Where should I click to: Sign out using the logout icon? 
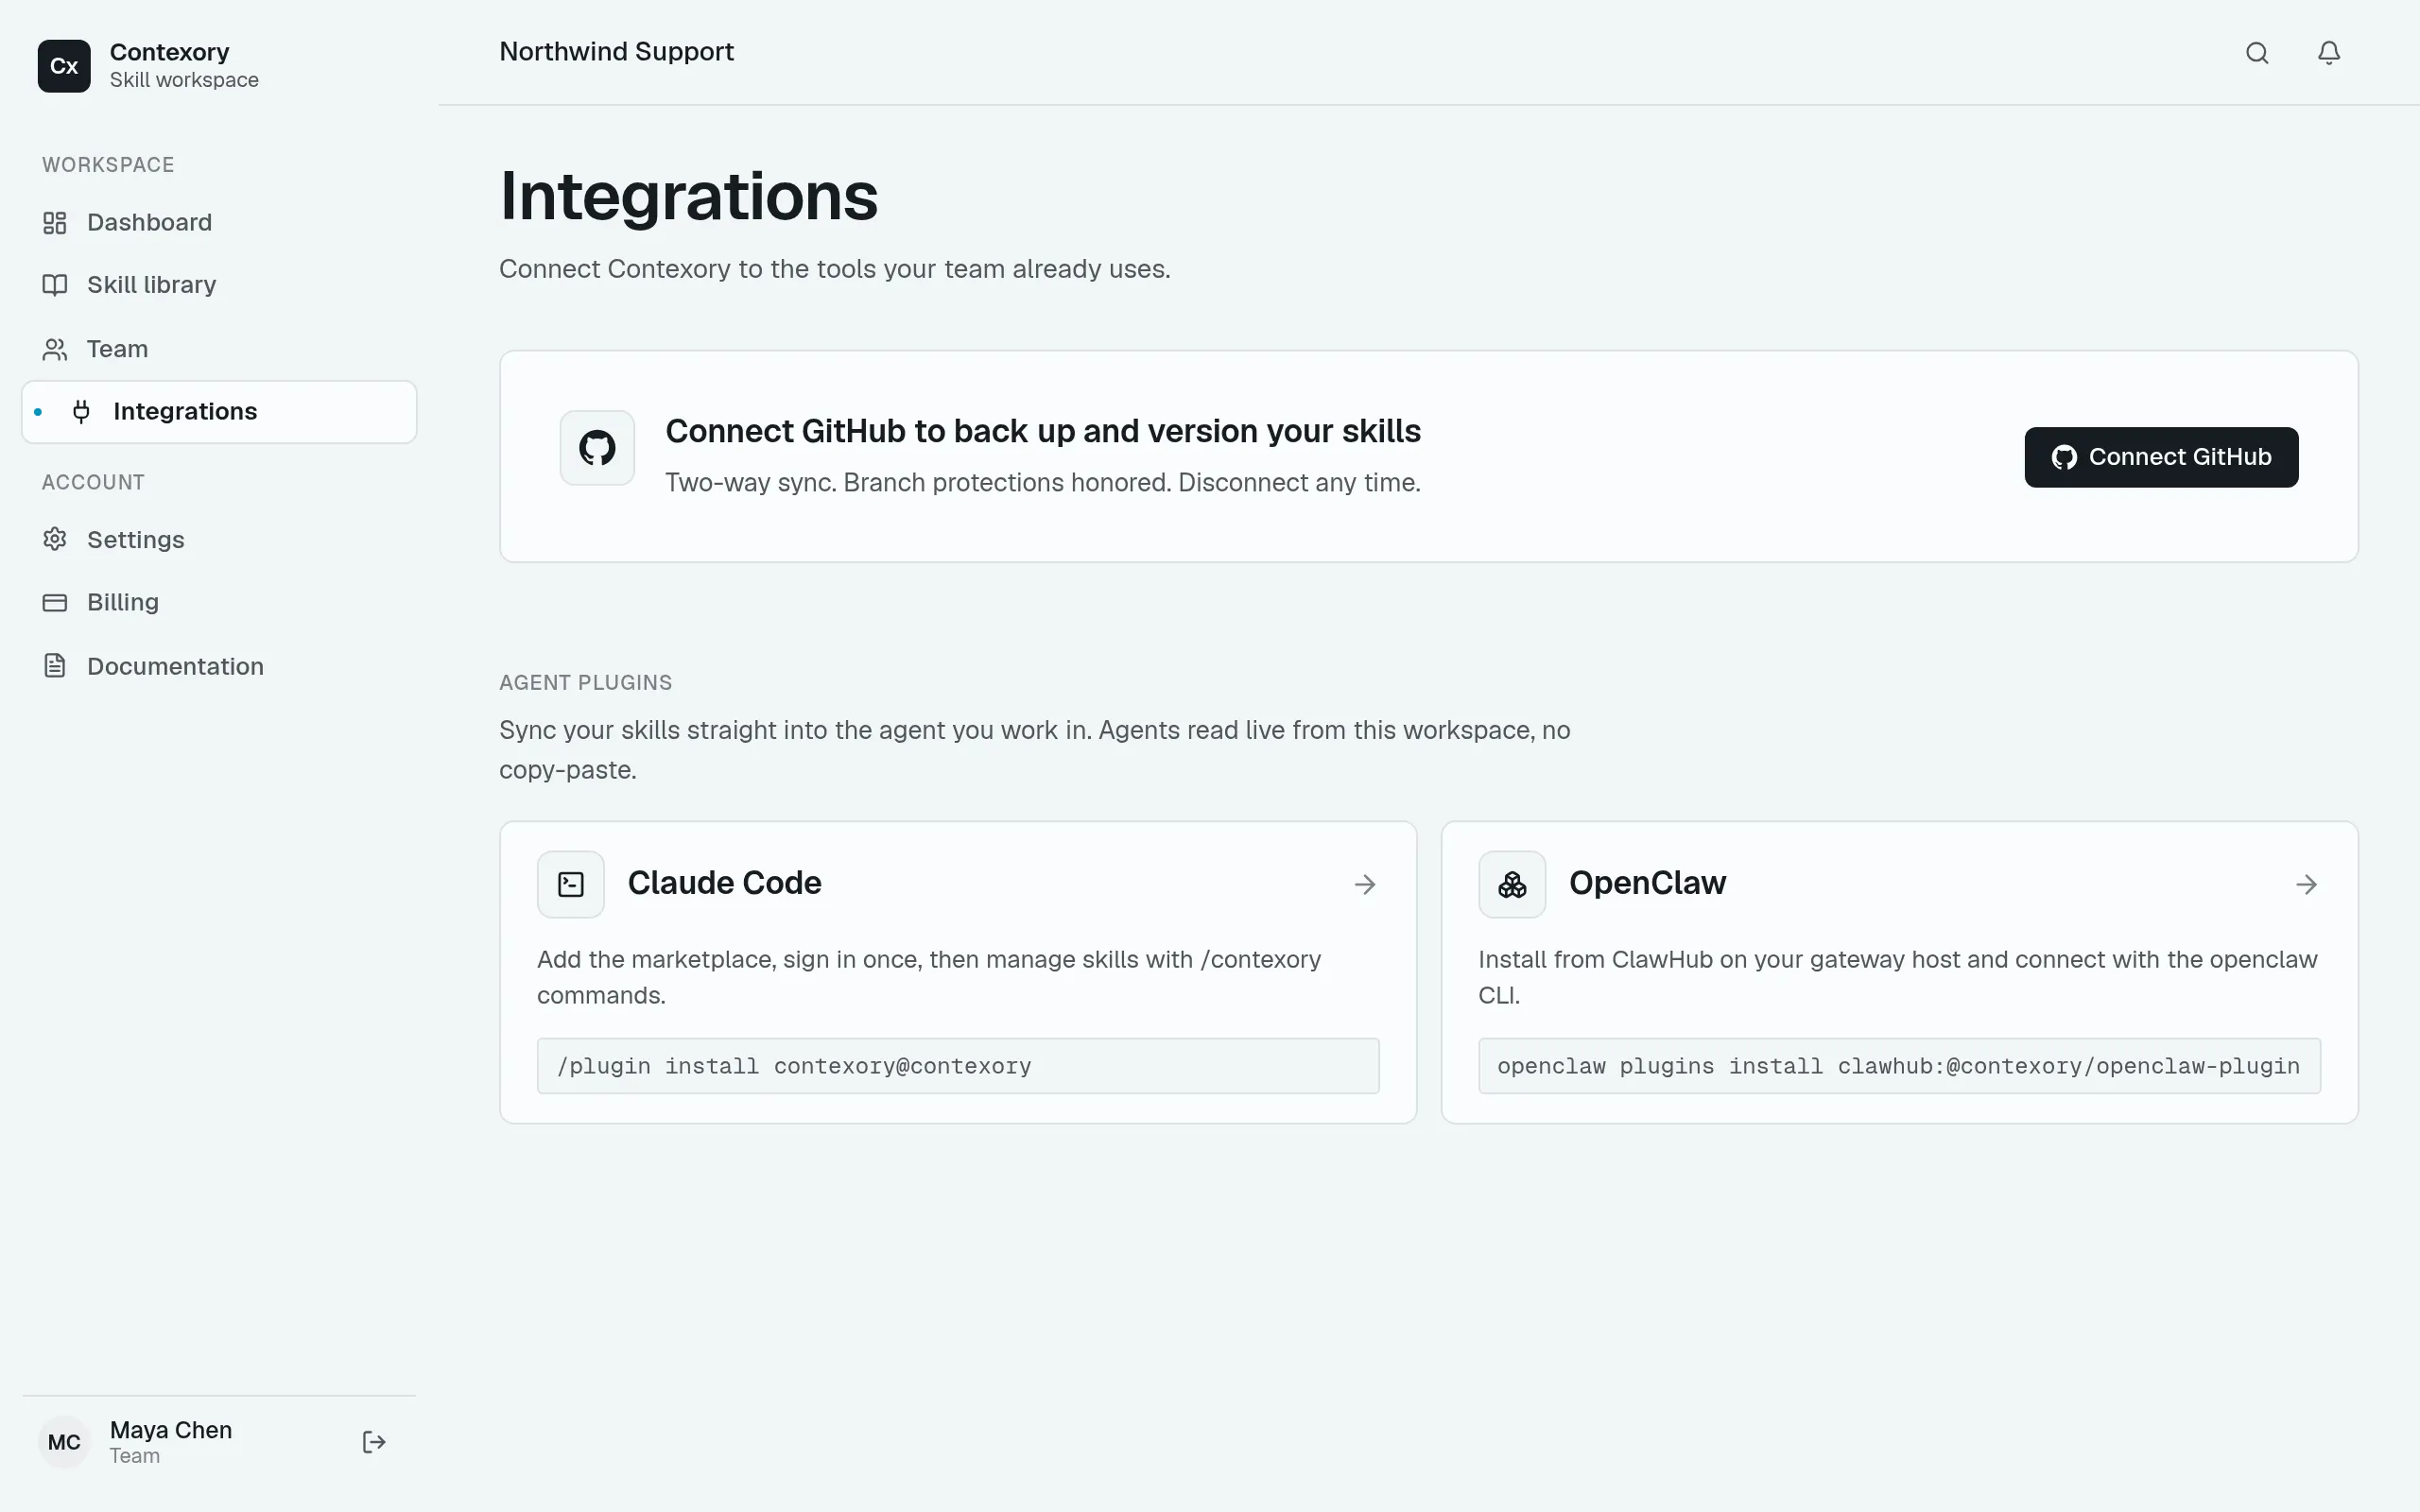coord(374,1442)
